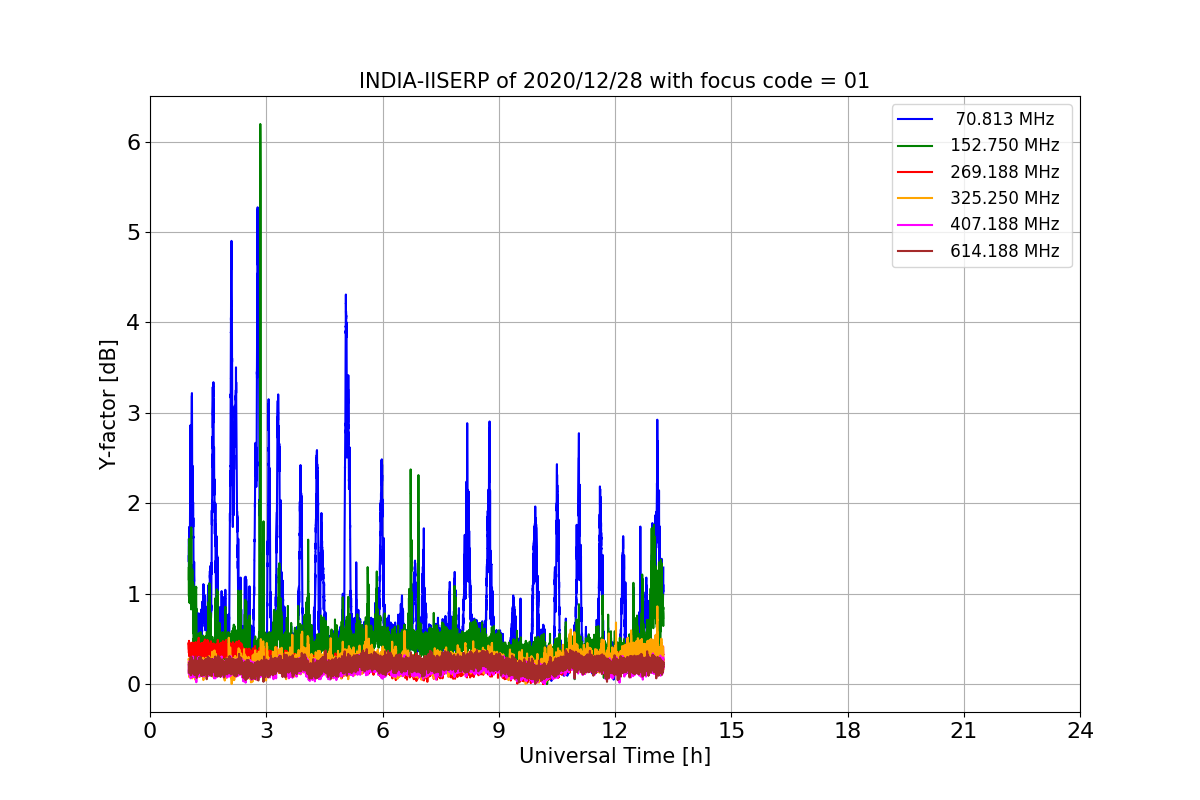Click the blue peak near 5 hours
This screenshot has width=1200, height=800.
pos(346,298)
